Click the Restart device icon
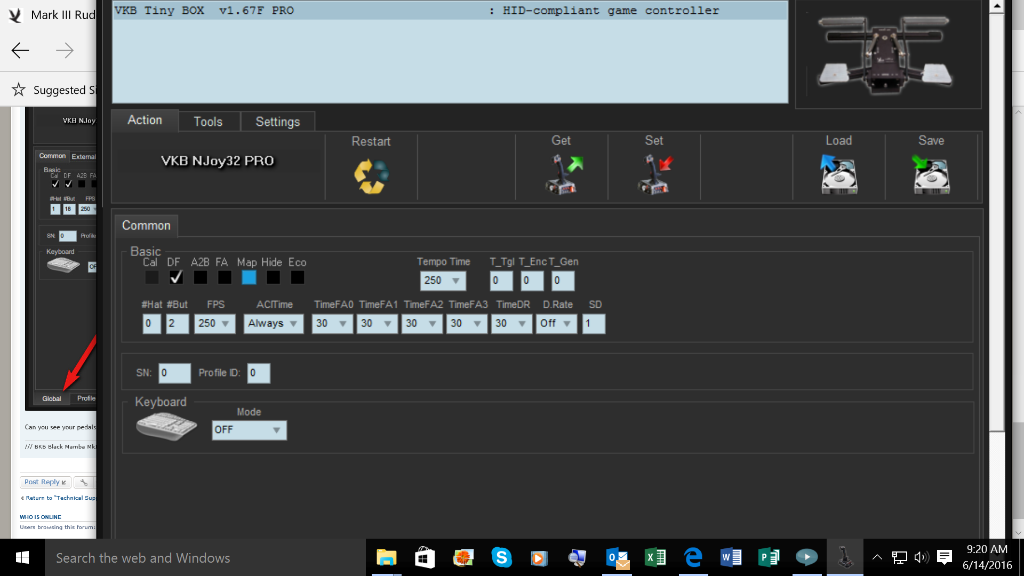Screen dimensions: 1024x576 [371, 176]
